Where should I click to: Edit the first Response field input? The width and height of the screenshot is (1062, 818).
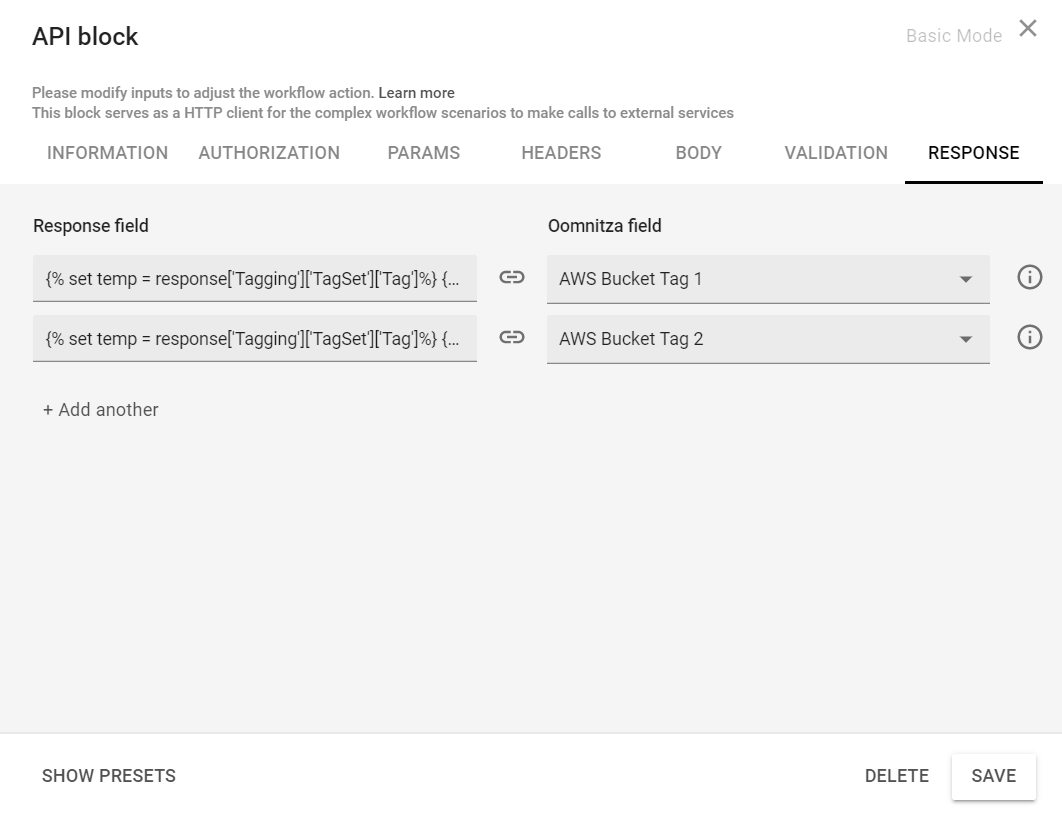254,279
